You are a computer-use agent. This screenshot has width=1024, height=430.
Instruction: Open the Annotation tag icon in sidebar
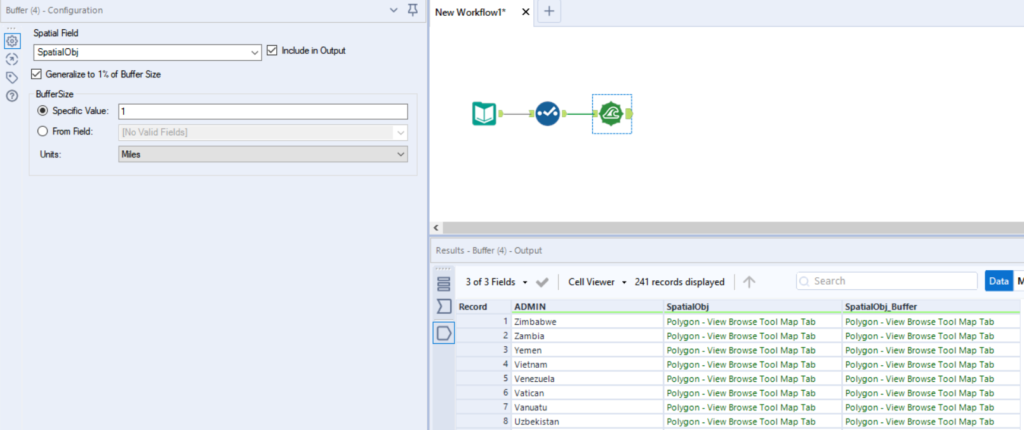coord(12,77)
